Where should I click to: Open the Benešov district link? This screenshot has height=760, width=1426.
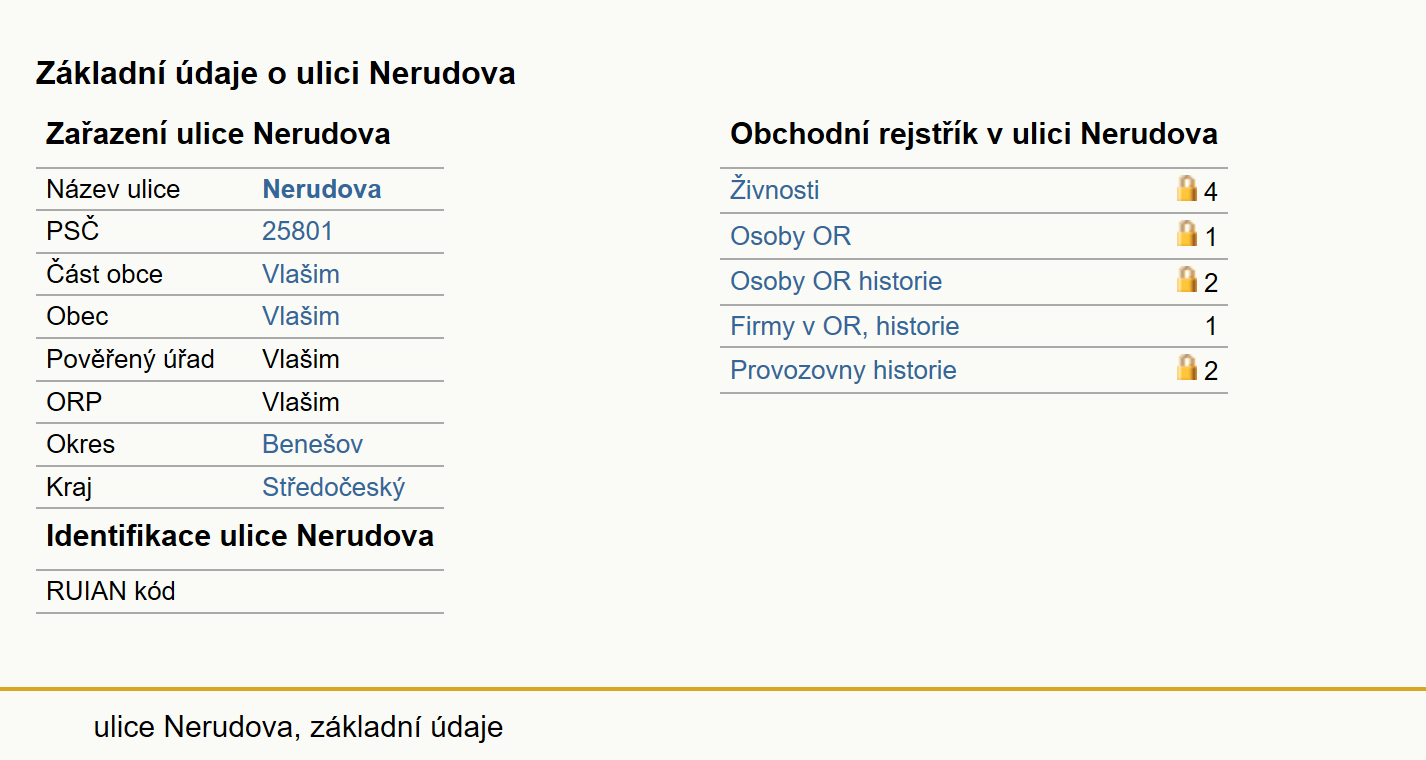(313, 444)
